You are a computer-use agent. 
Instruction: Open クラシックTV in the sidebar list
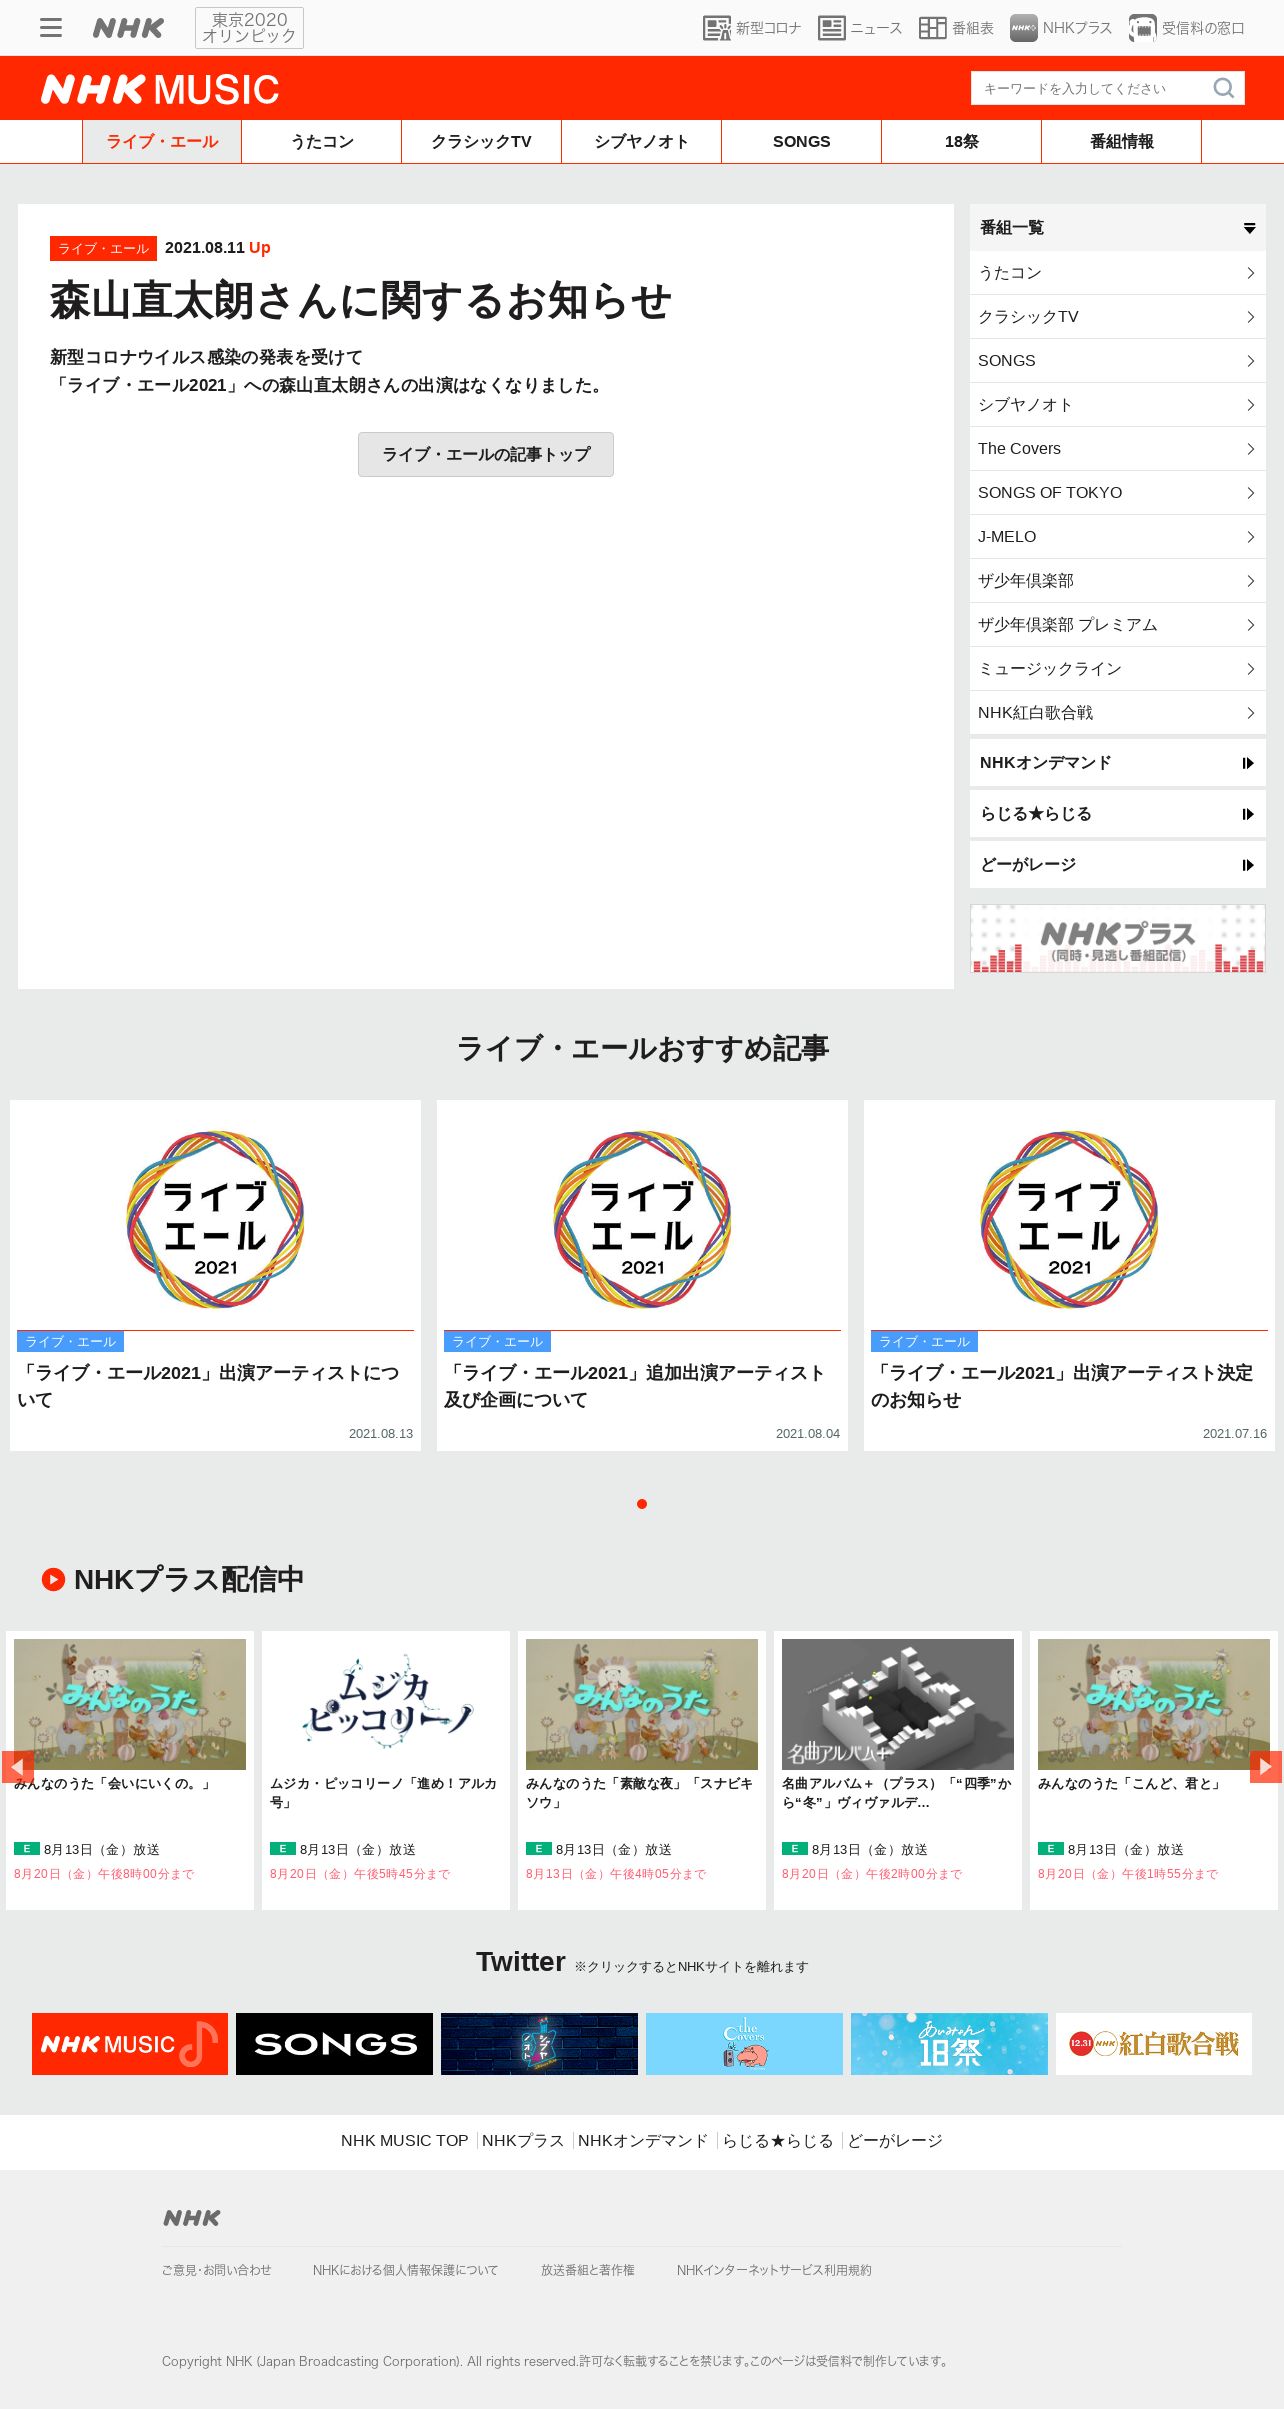[x=1118, y=317]
